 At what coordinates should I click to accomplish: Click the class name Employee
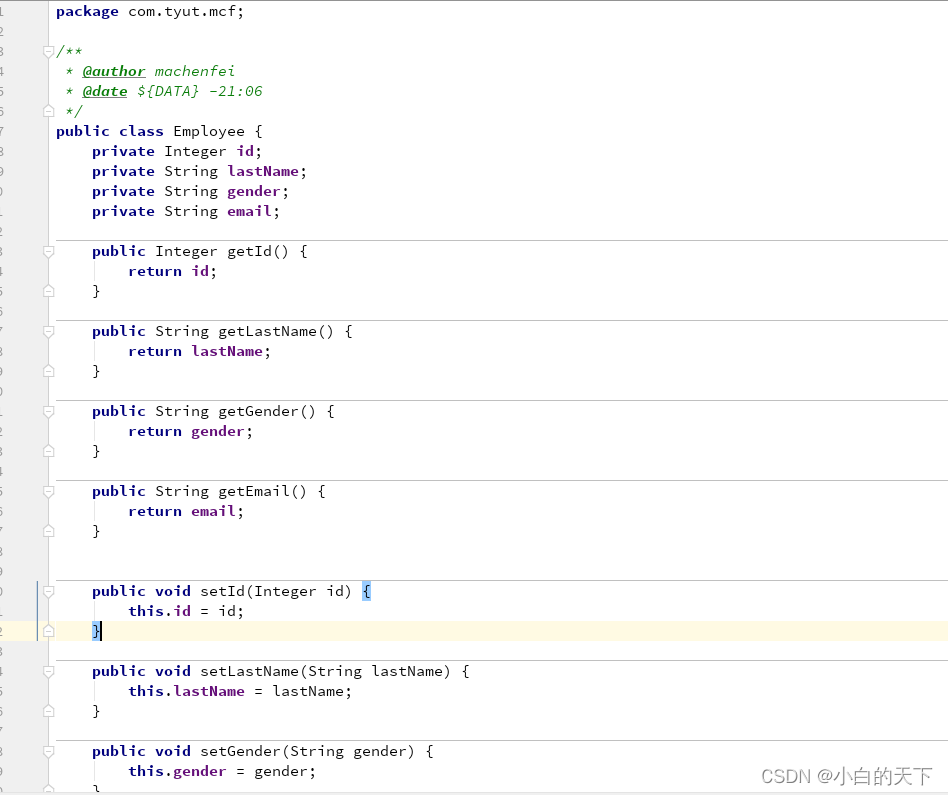coord(209,131)
